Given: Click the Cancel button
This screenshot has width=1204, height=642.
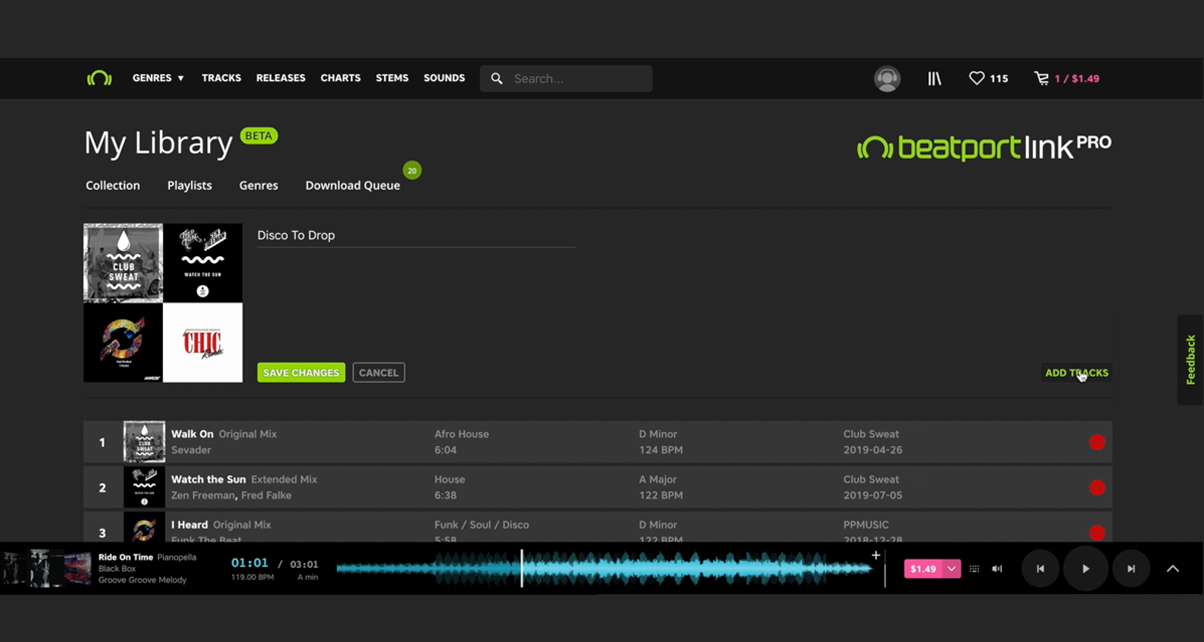Looking at the screenshot, I should click(379, 372).
